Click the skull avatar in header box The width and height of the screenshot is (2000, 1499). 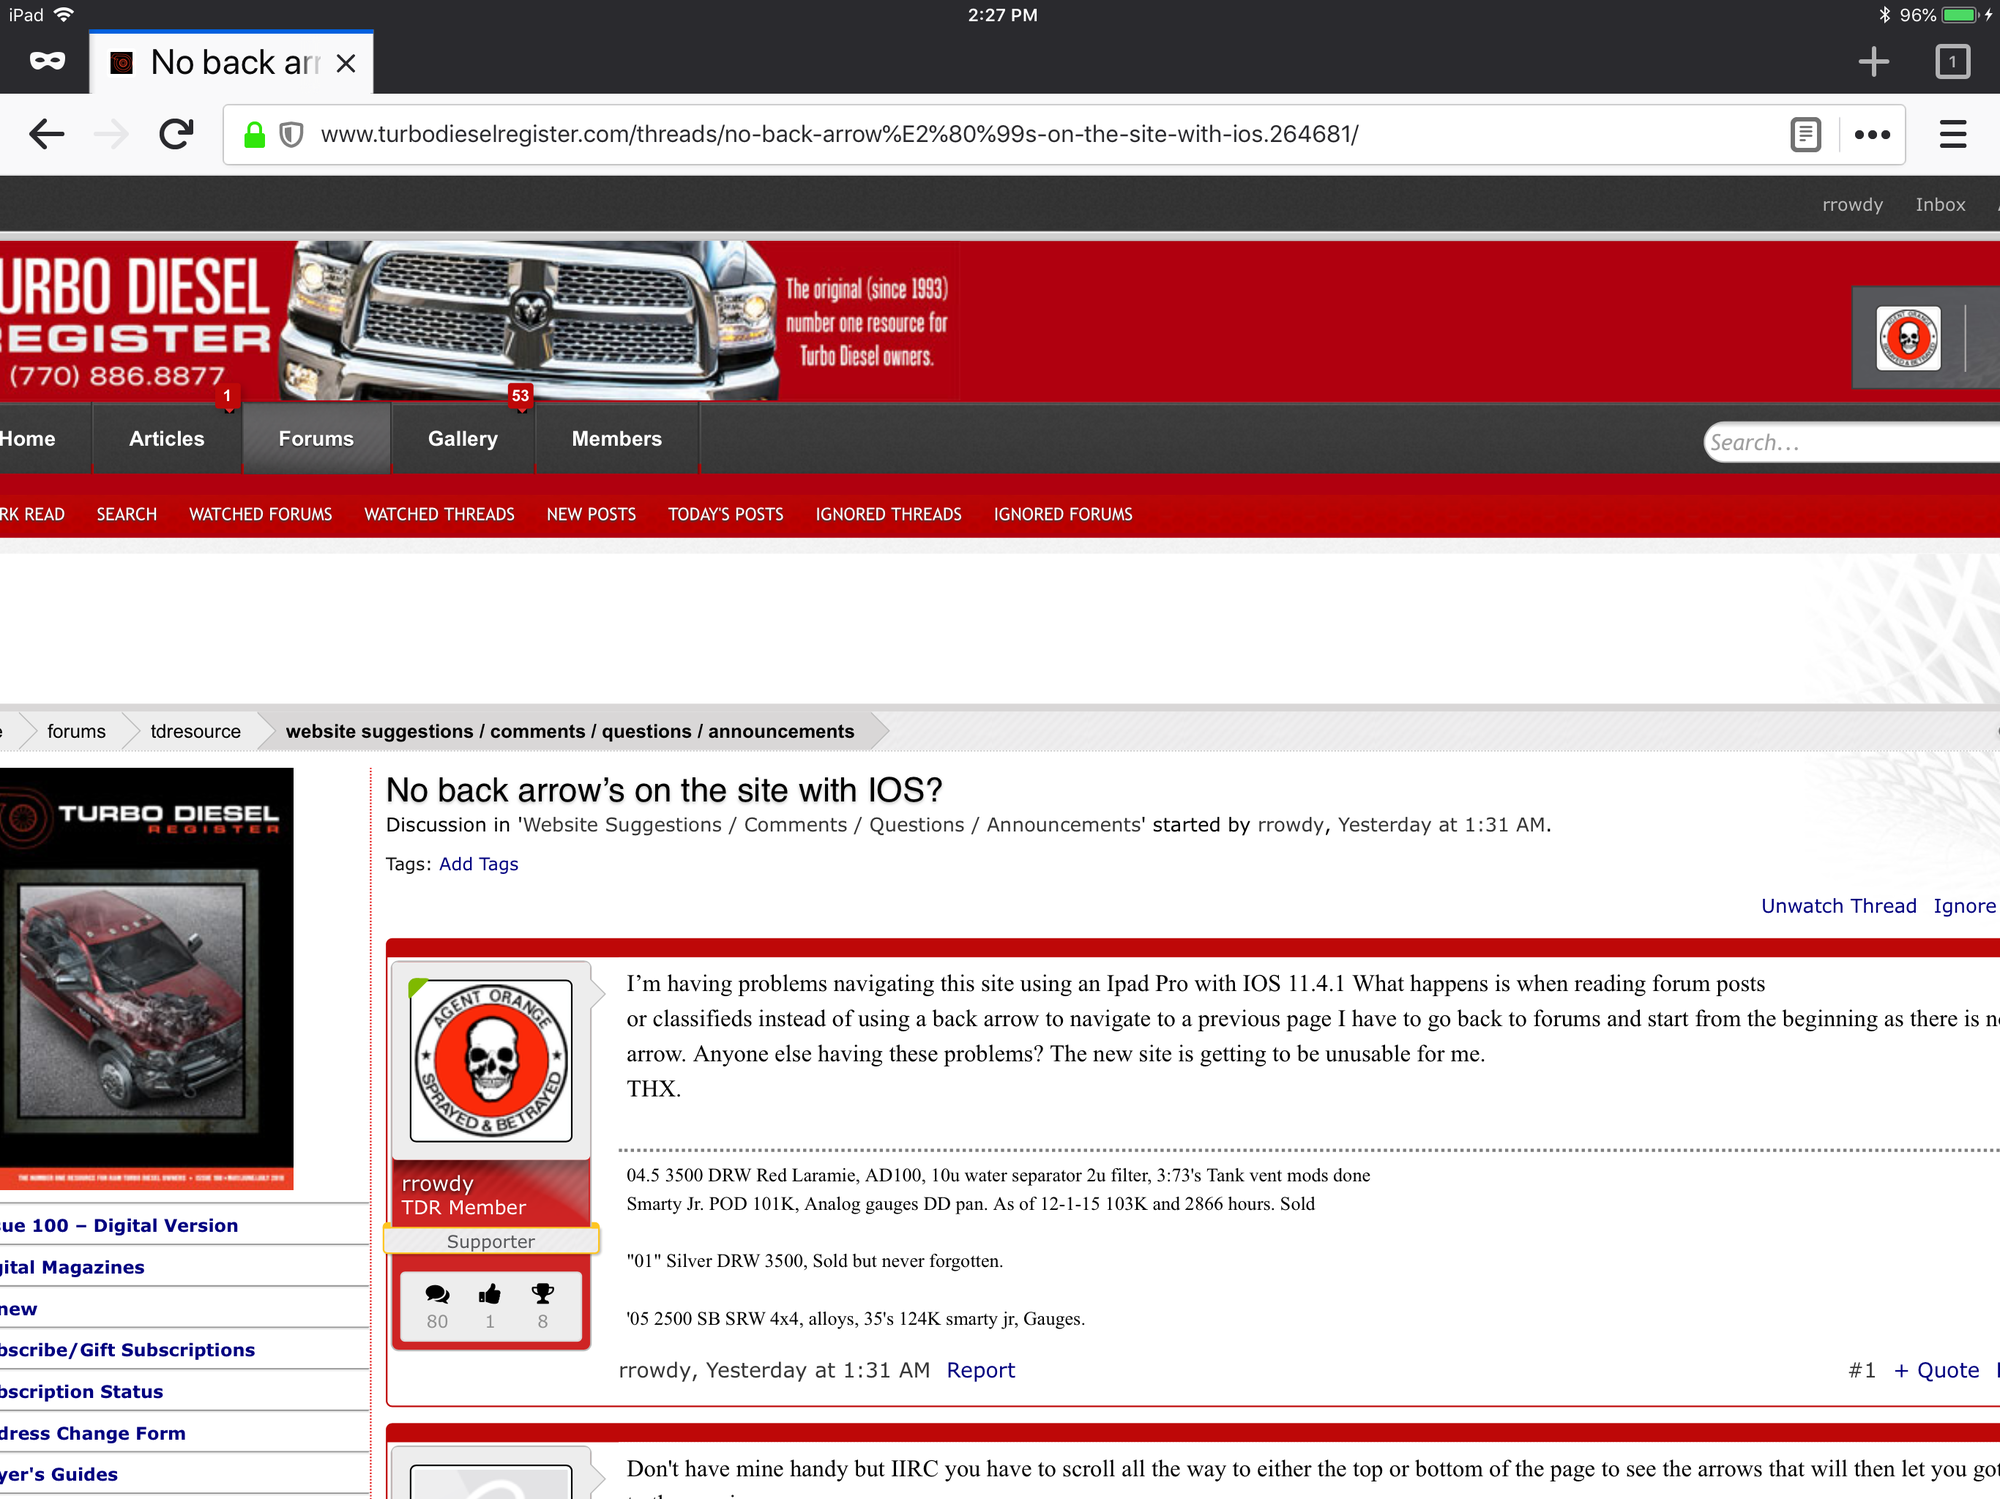1908,338
